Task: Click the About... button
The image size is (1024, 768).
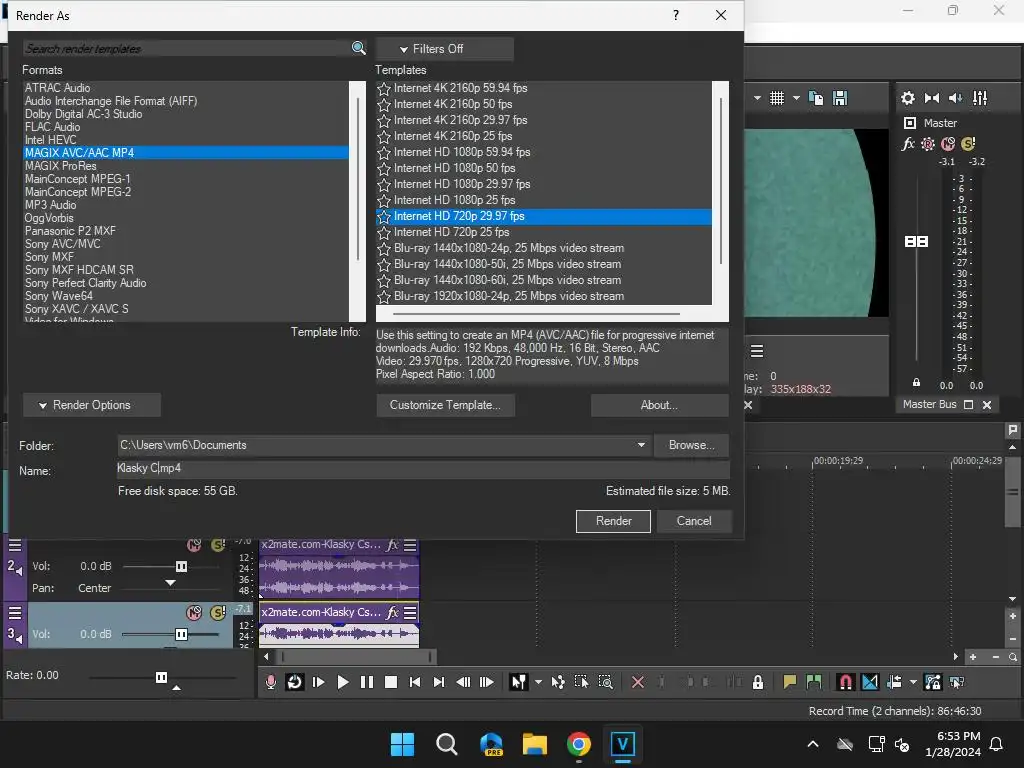Action: click(x=660, y=405)
